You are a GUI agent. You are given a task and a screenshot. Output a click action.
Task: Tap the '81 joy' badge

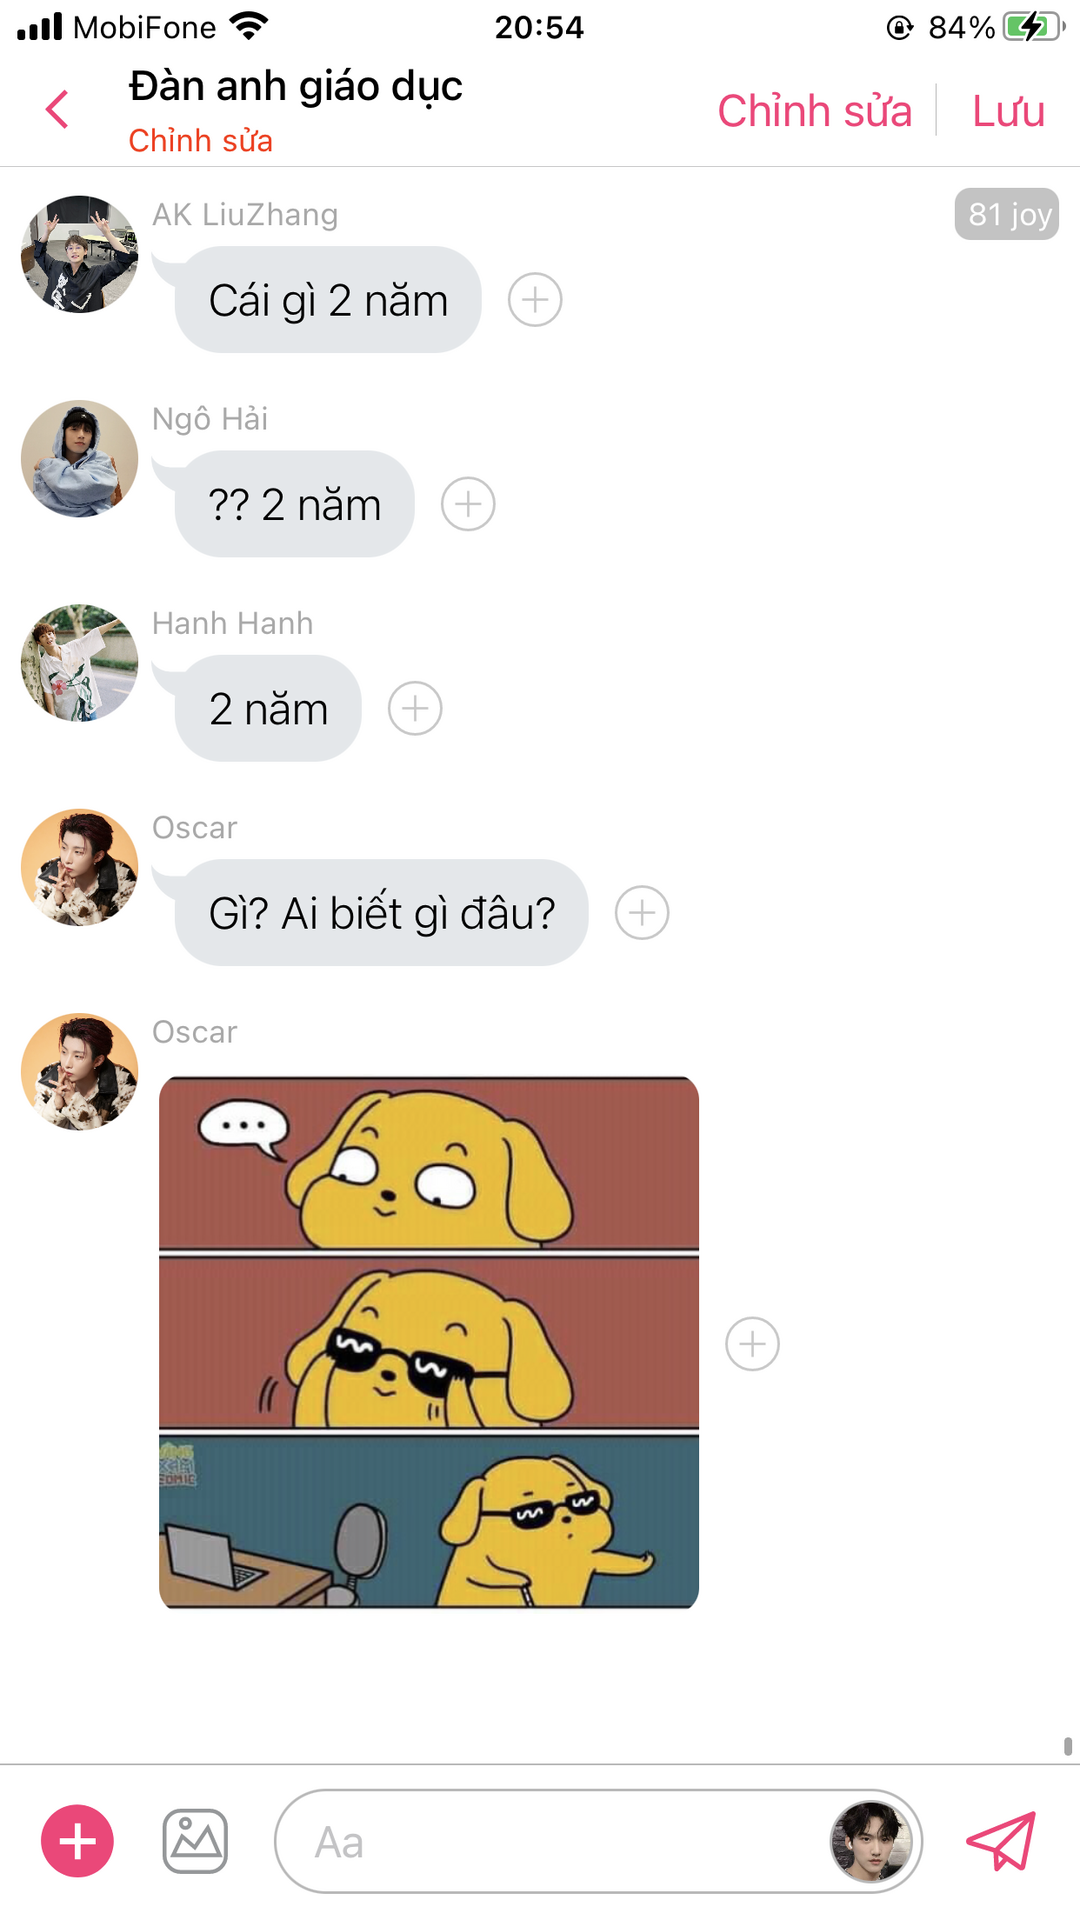pos(1007,214)
